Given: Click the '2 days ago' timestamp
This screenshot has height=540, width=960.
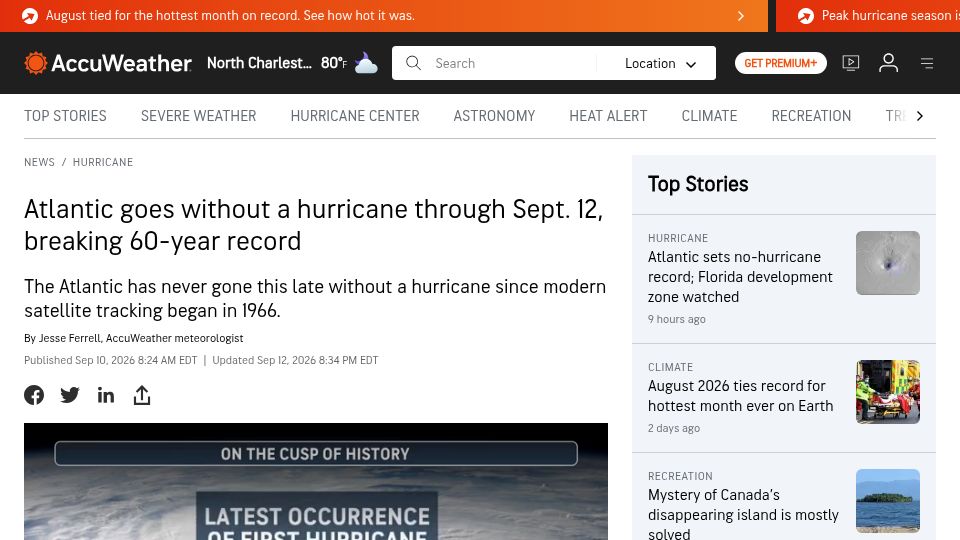Looking at the screenshot, I should pos(673,428).
